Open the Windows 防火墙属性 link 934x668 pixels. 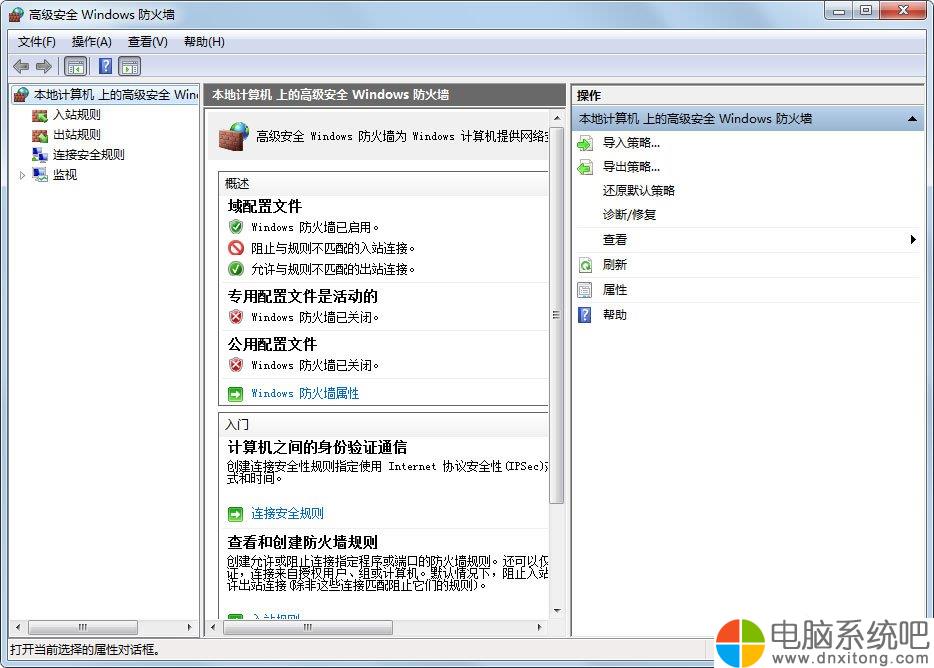pyautogui.click(x=305, y=394)
